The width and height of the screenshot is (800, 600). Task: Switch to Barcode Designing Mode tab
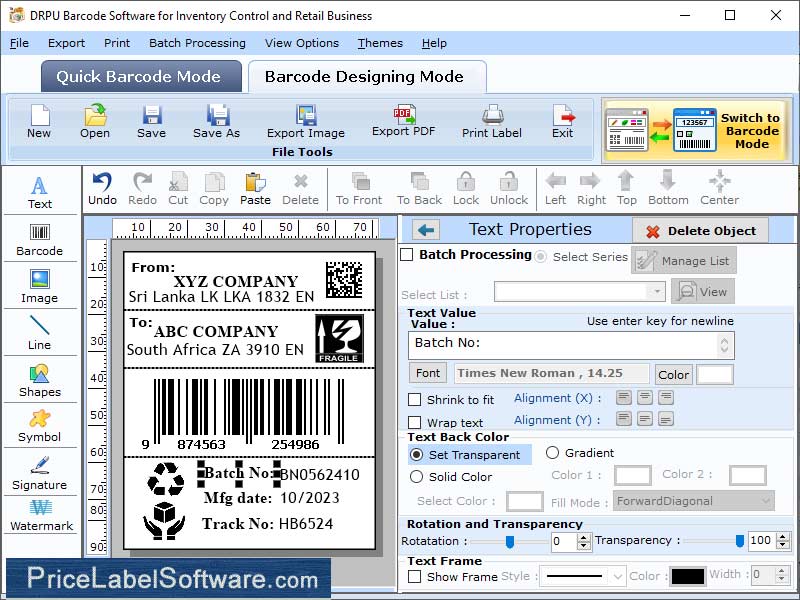click(x=367, y=77)
